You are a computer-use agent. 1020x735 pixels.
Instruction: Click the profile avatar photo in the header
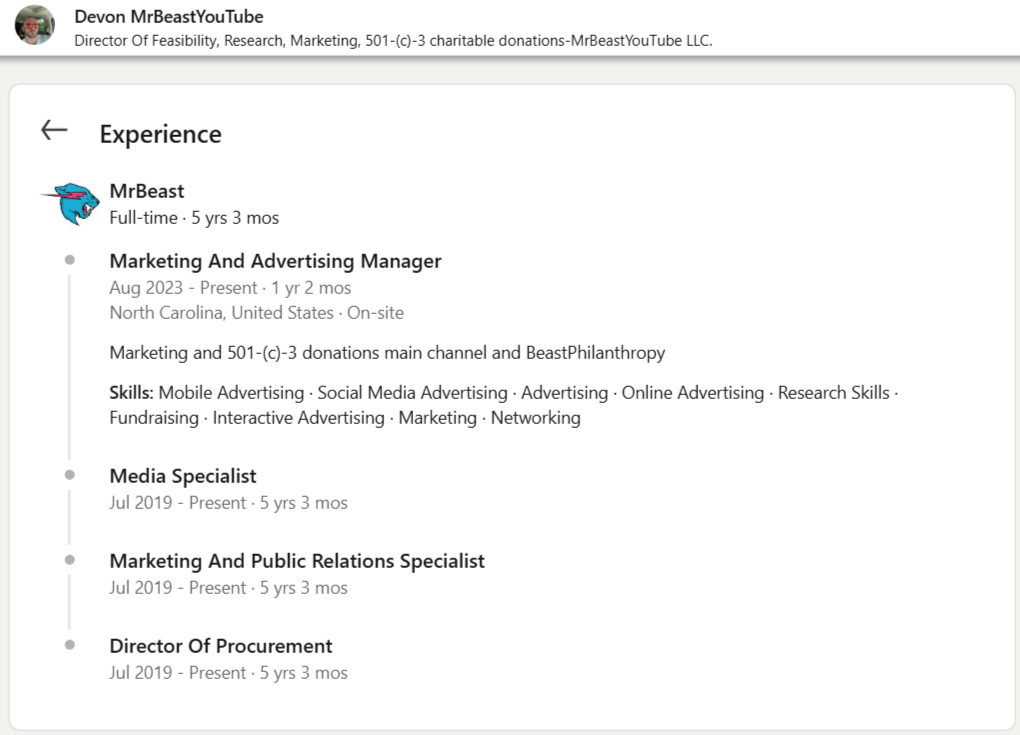[34, 25]
